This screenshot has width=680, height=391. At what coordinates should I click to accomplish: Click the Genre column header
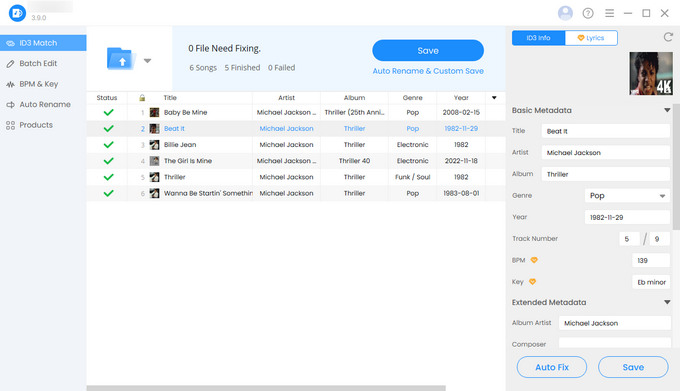[x=412, y=98]
